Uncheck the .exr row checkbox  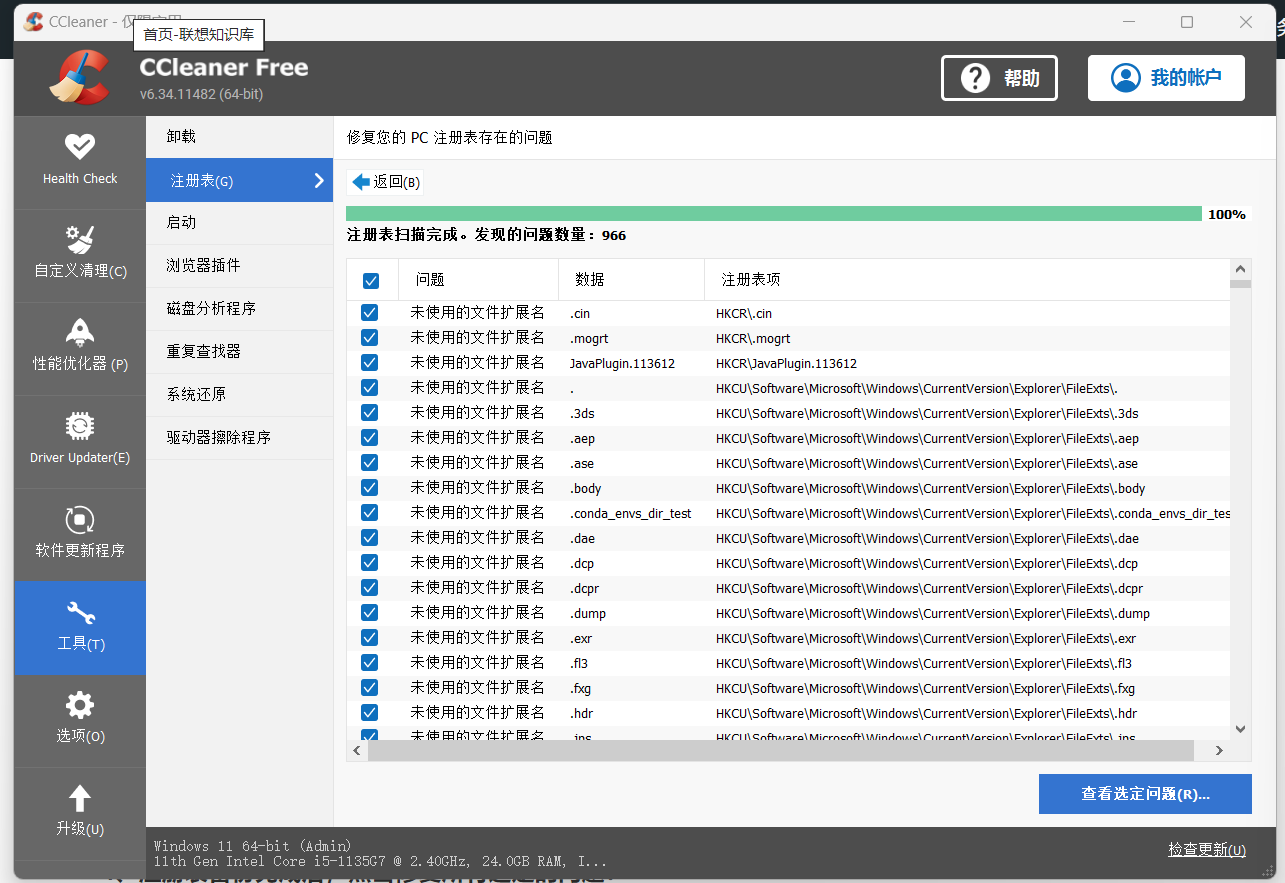coord(369,638)
